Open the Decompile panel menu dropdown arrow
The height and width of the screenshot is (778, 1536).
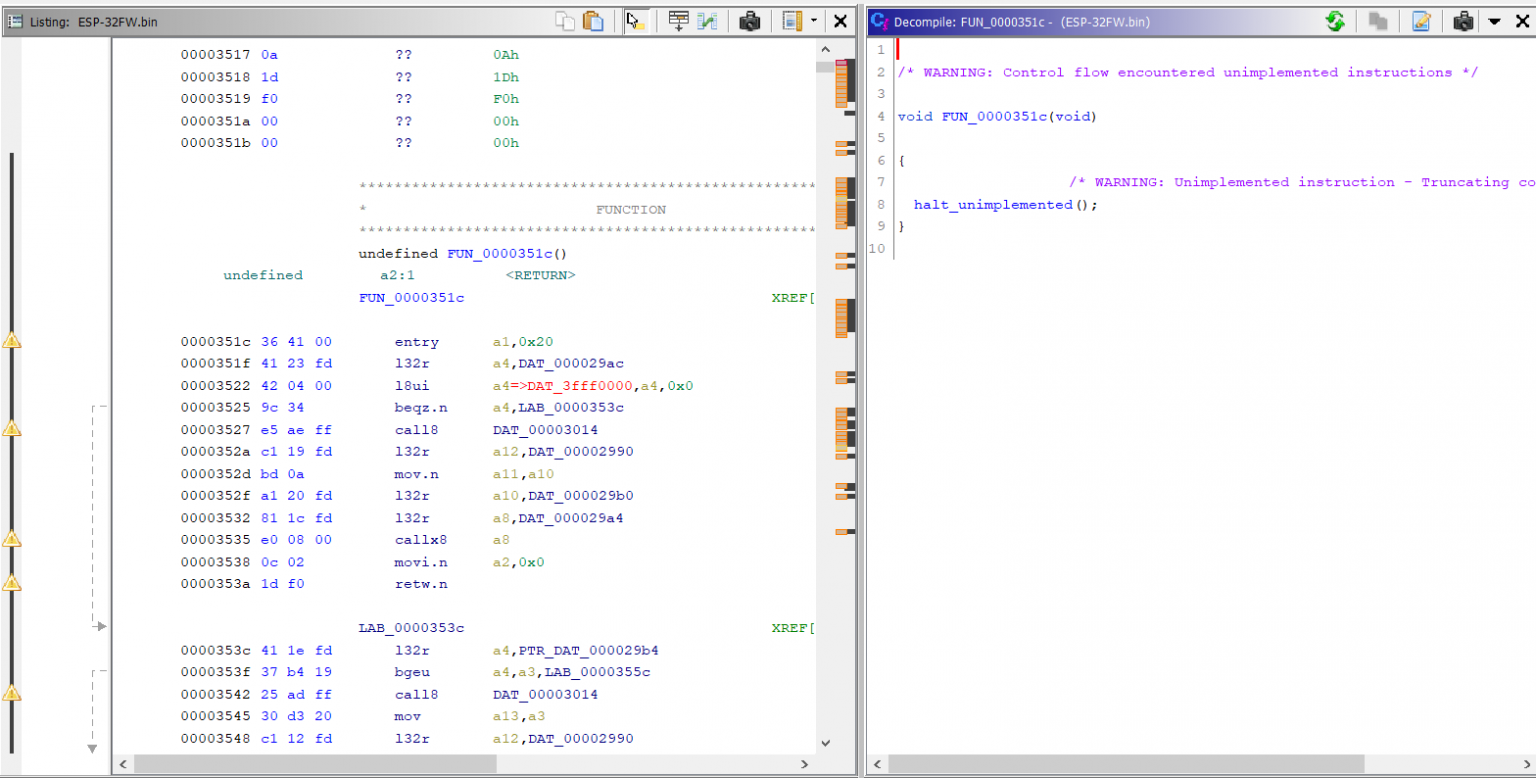(x=1494, y=21)
